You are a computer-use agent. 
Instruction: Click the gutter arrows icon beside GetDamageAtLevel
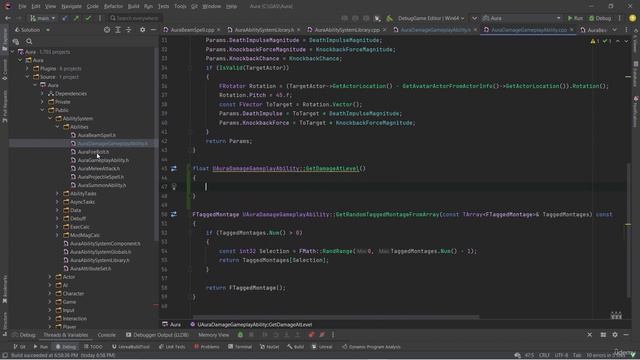point(174,169)
